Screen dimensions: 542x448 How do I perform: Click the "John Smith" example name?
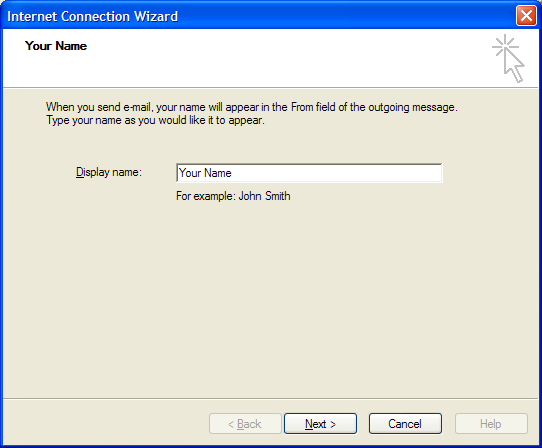(265, 196)
